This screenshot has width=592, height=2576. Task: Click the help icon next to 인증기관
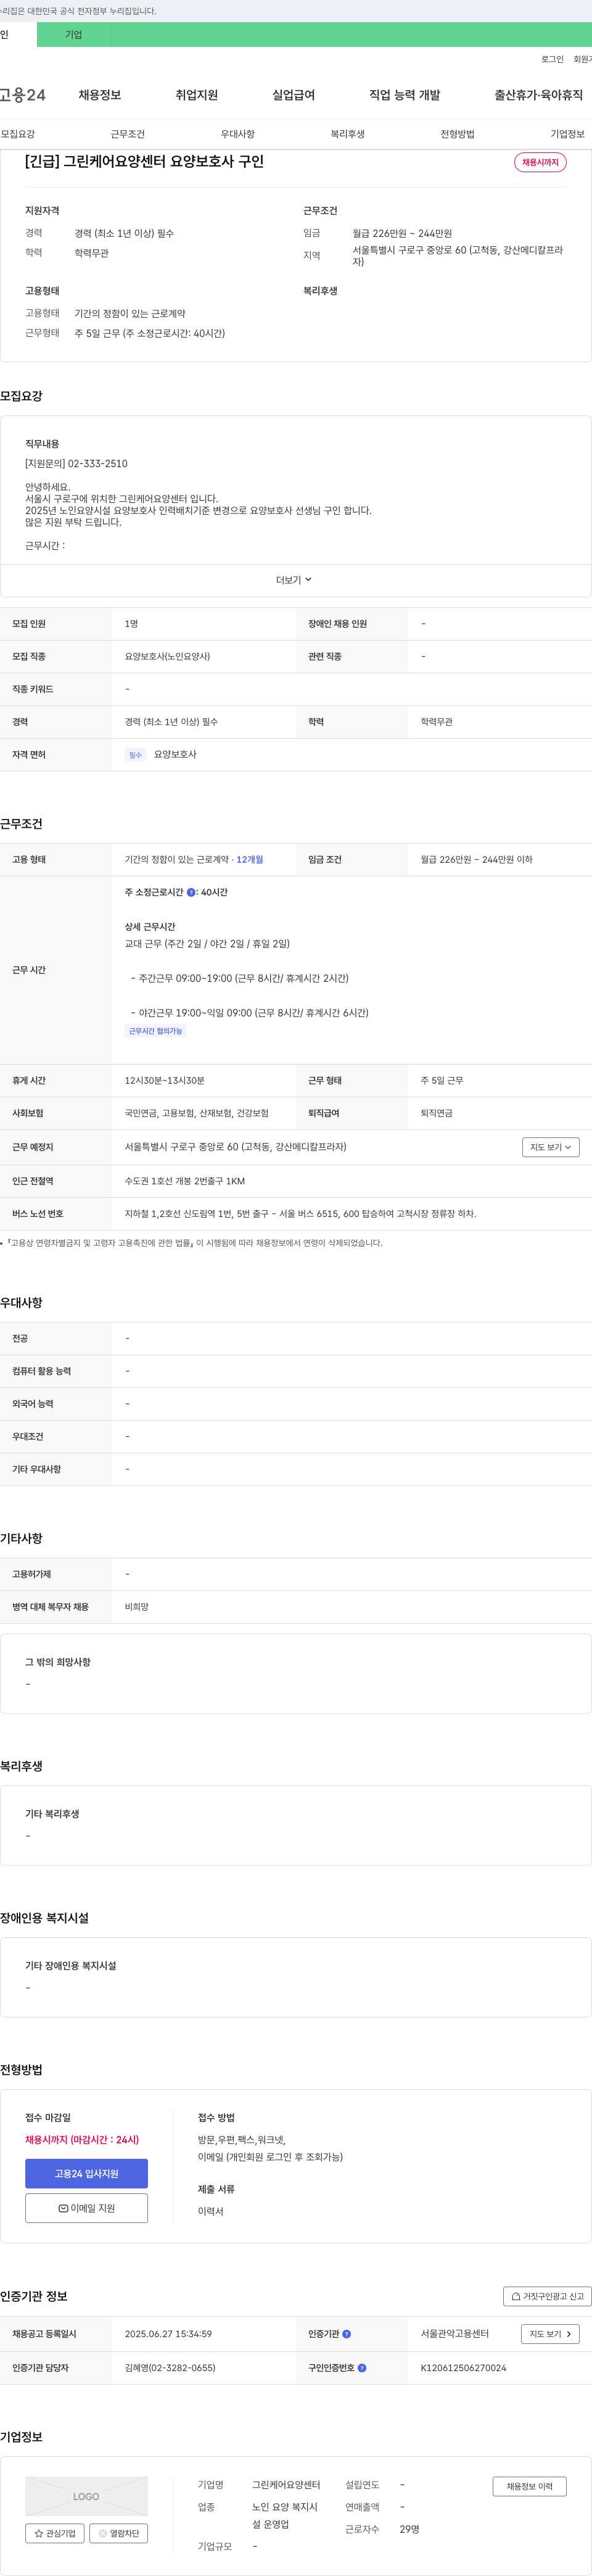[x=346, y=2334]
